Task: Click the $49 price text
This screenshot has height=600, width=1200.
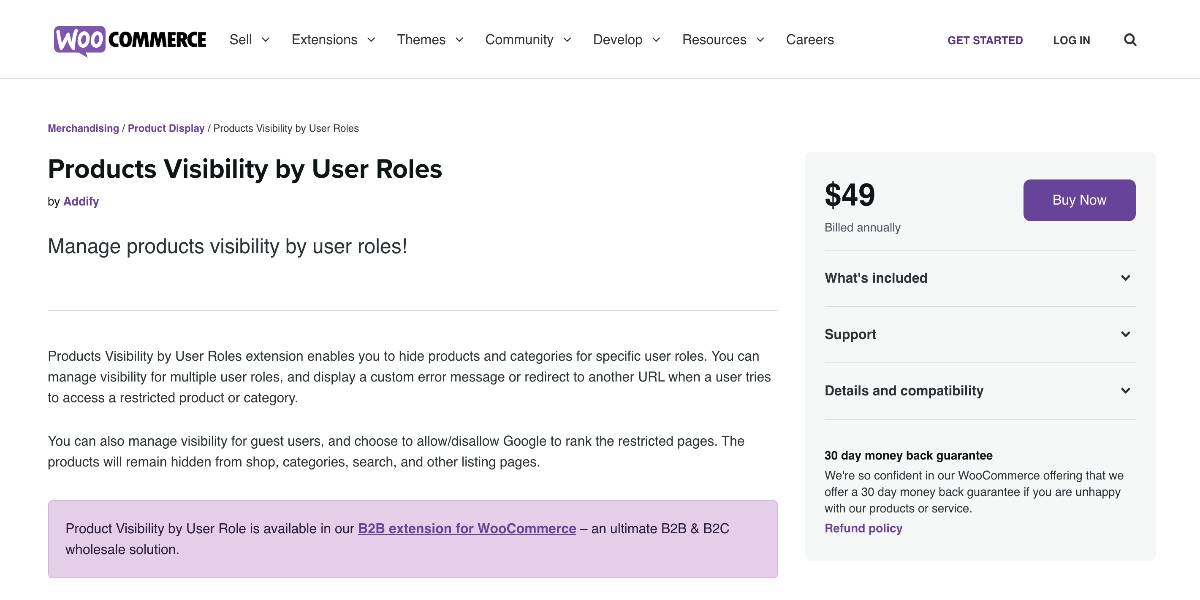Action: click(850, 195)
